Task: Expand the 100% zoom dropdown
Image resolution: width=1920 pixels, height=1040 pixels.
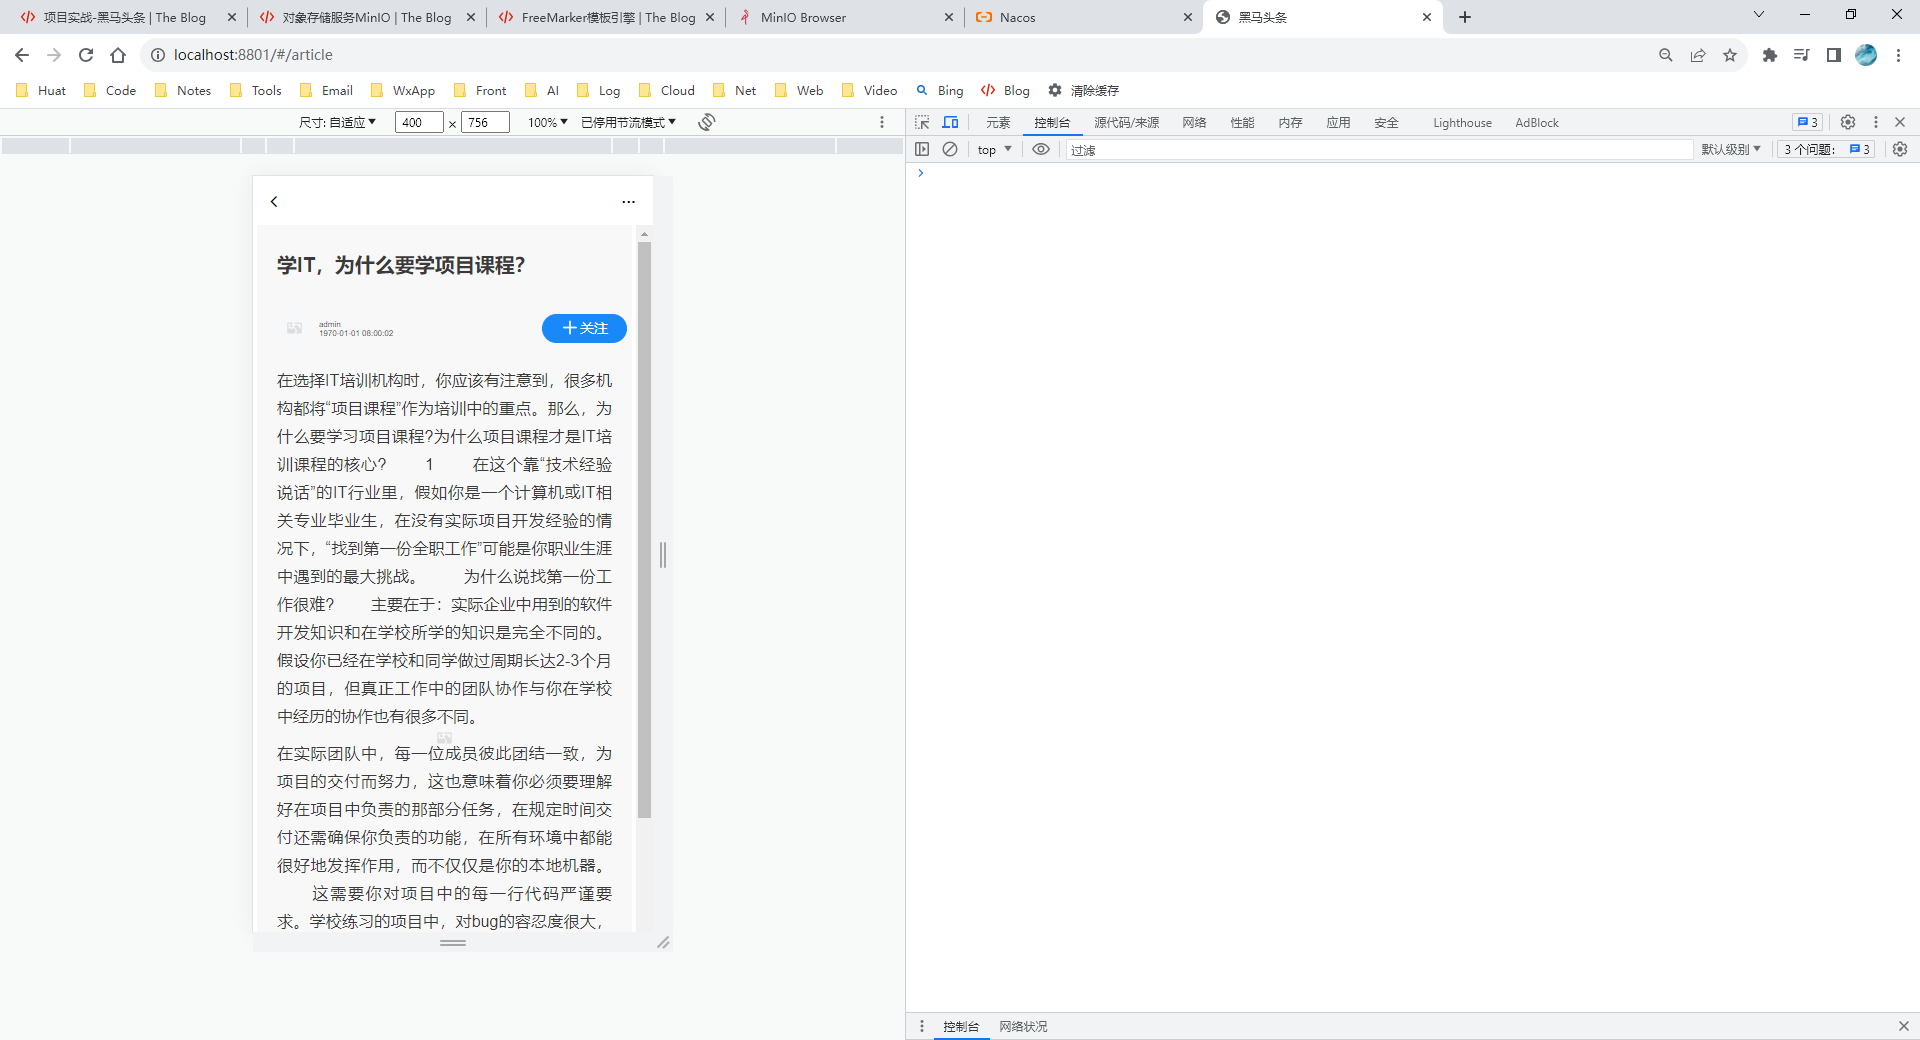Action: [547, 122]
